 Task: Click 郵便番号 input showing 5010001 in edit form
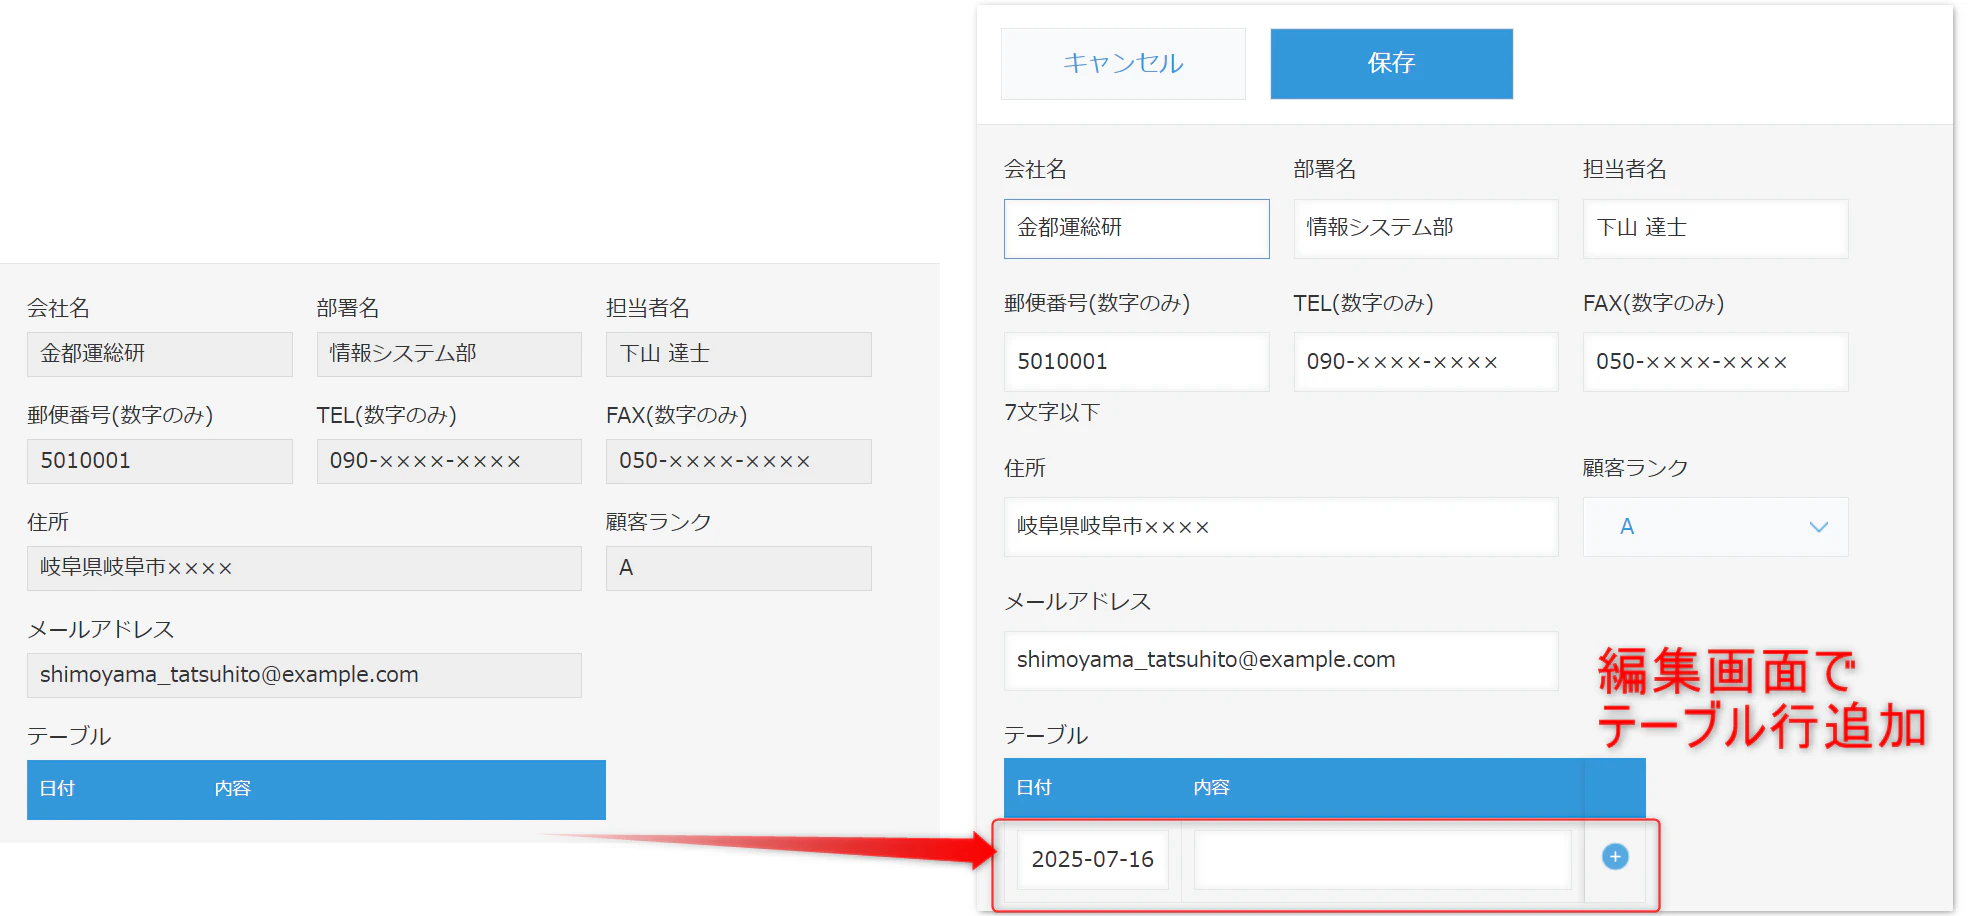click(1136, 362)
